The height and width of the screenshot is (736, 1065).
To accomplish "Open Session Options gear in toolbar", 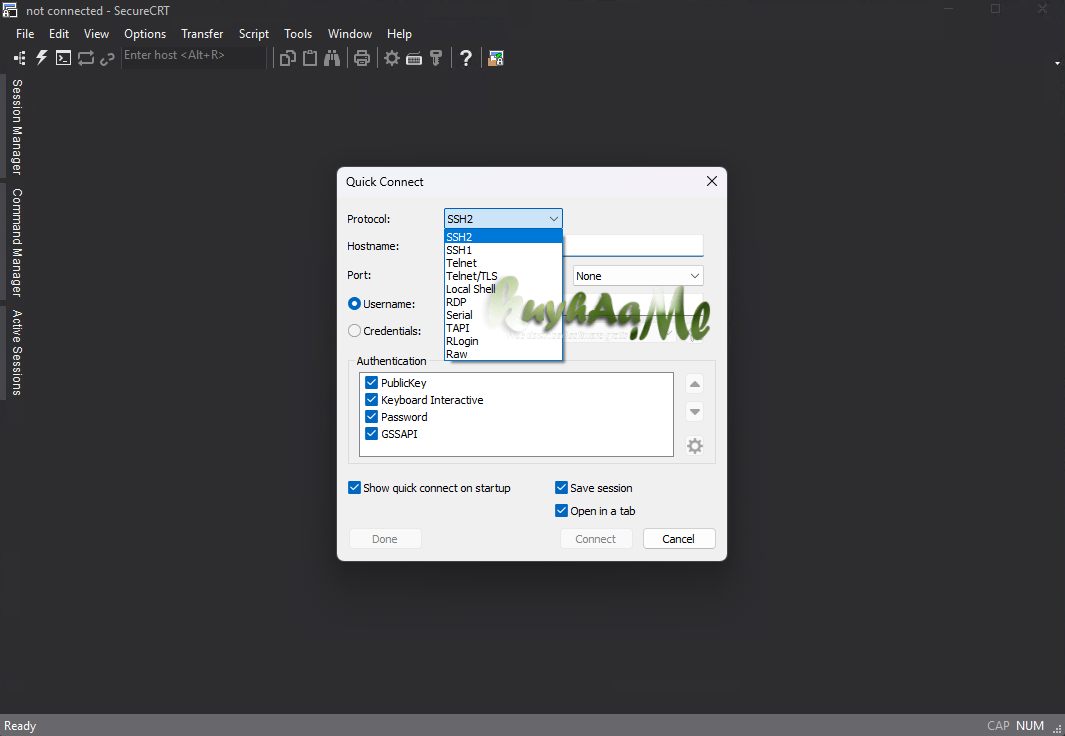I will coord(392,58).
